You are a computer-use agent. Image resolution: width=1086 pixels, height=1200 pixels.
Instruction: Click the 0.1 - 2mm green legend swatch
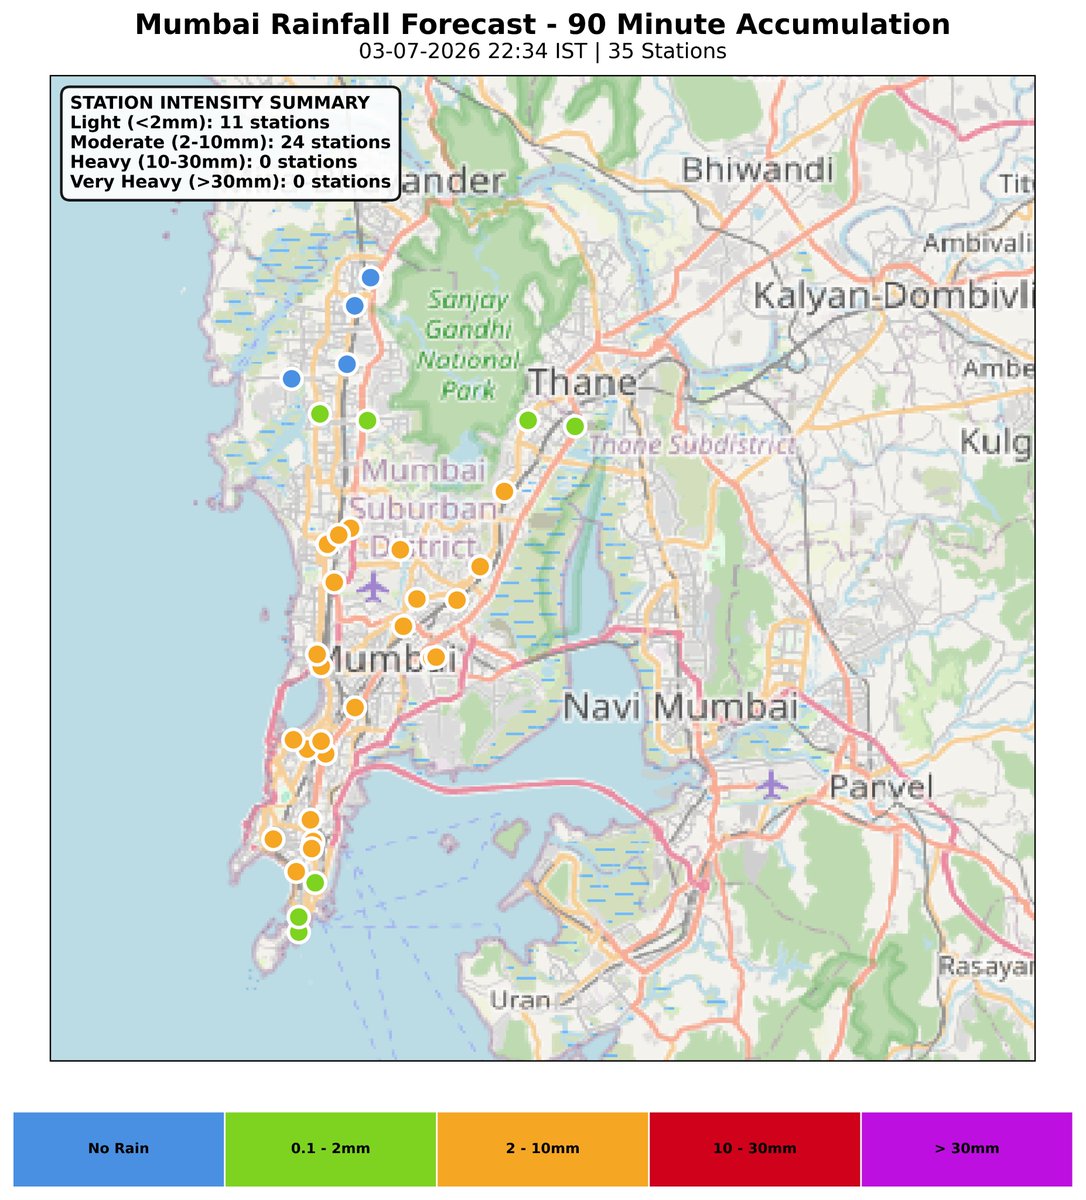tap(330, 1148)
